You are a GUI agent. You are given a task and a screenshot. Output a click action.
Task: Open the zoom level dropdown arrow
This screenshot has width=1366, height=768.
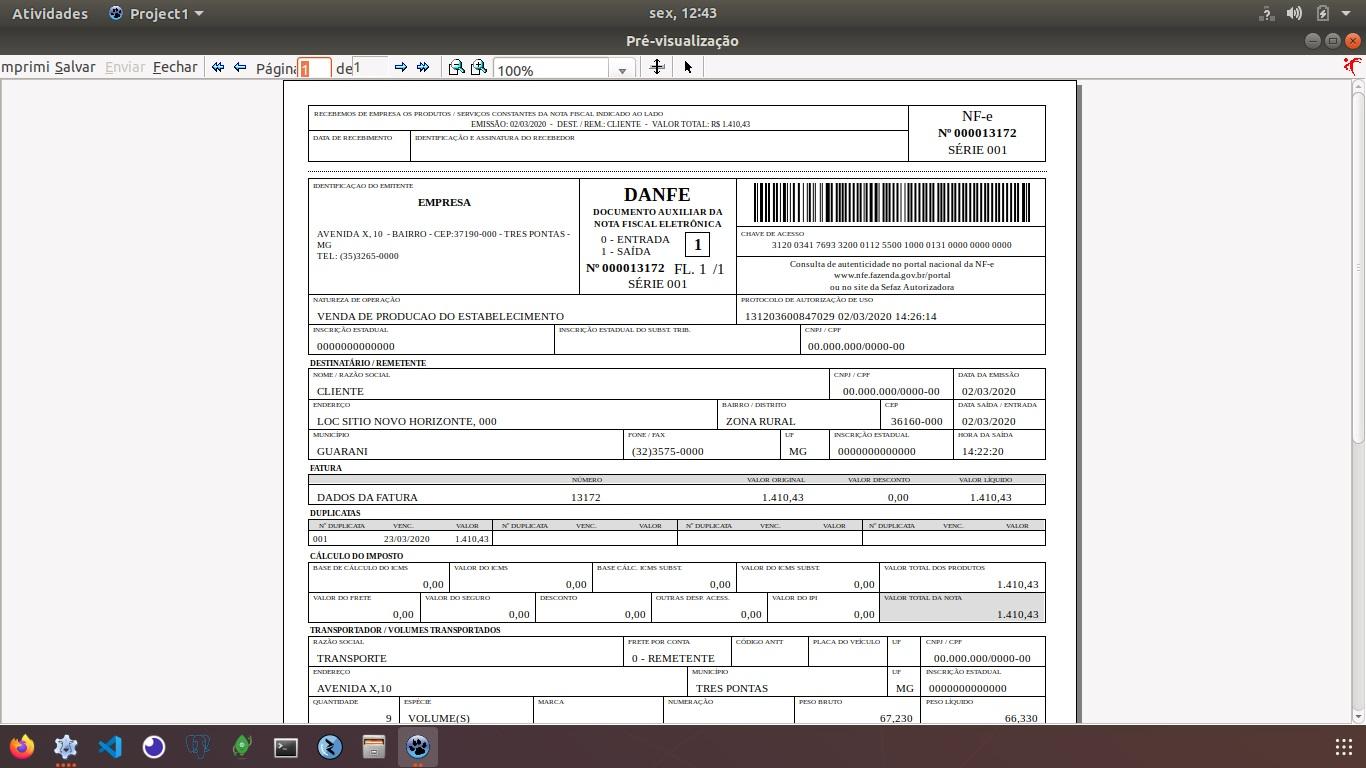(x=622, y=70)
